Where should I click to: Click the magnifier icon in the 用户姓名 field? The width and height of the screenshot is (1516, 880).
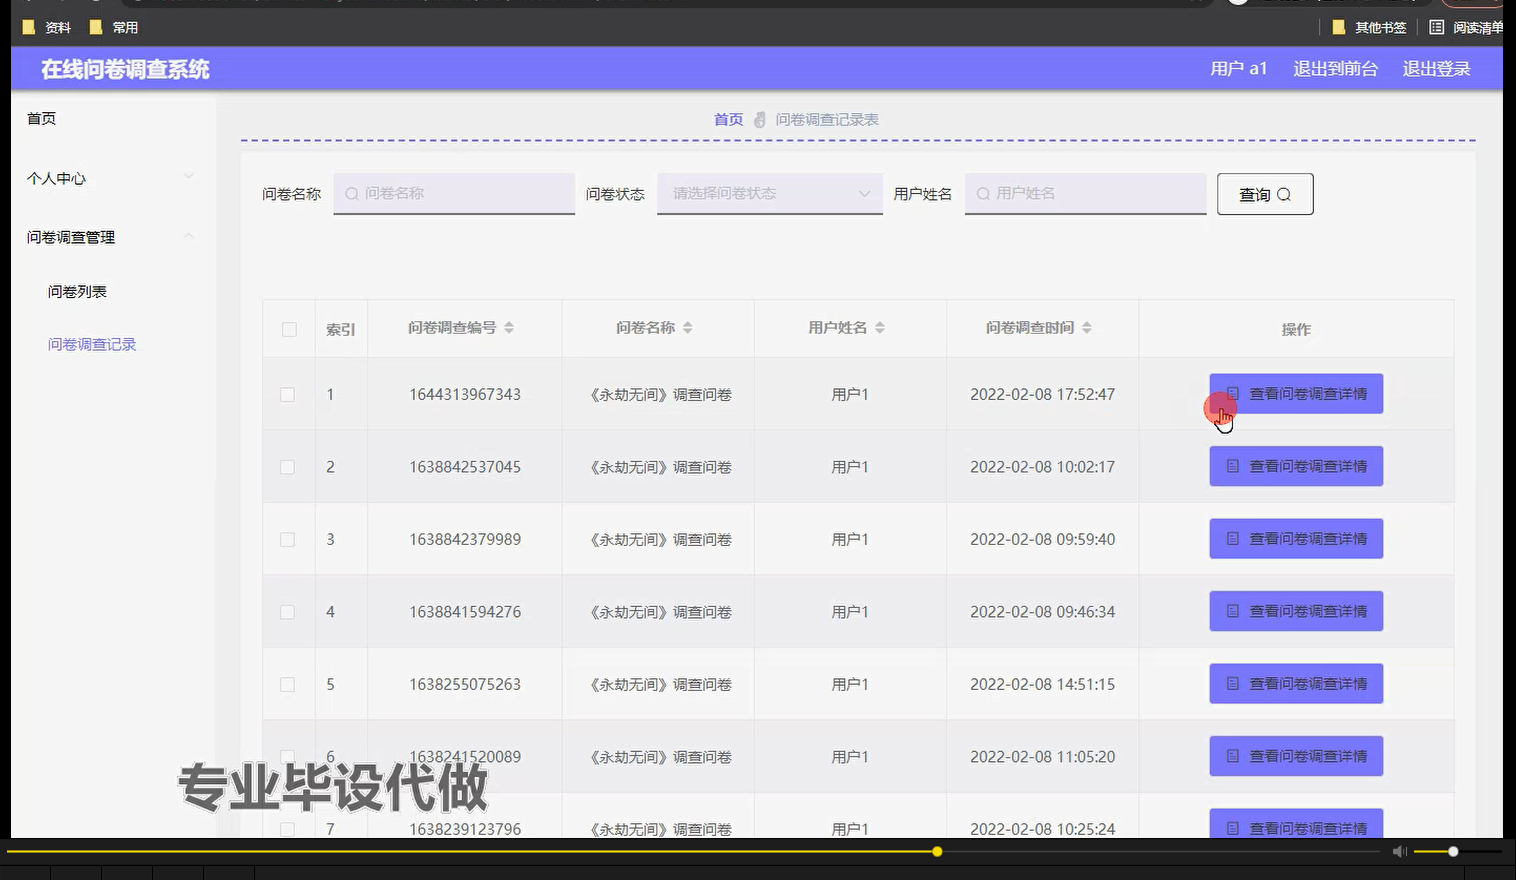[982, 194]
